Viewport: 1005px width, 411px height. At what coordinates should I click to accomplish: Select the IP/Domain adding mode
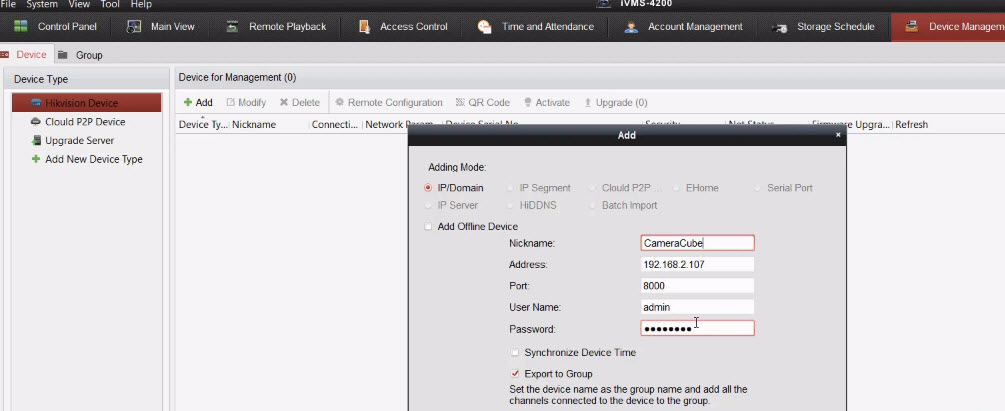tap(429, 188)
